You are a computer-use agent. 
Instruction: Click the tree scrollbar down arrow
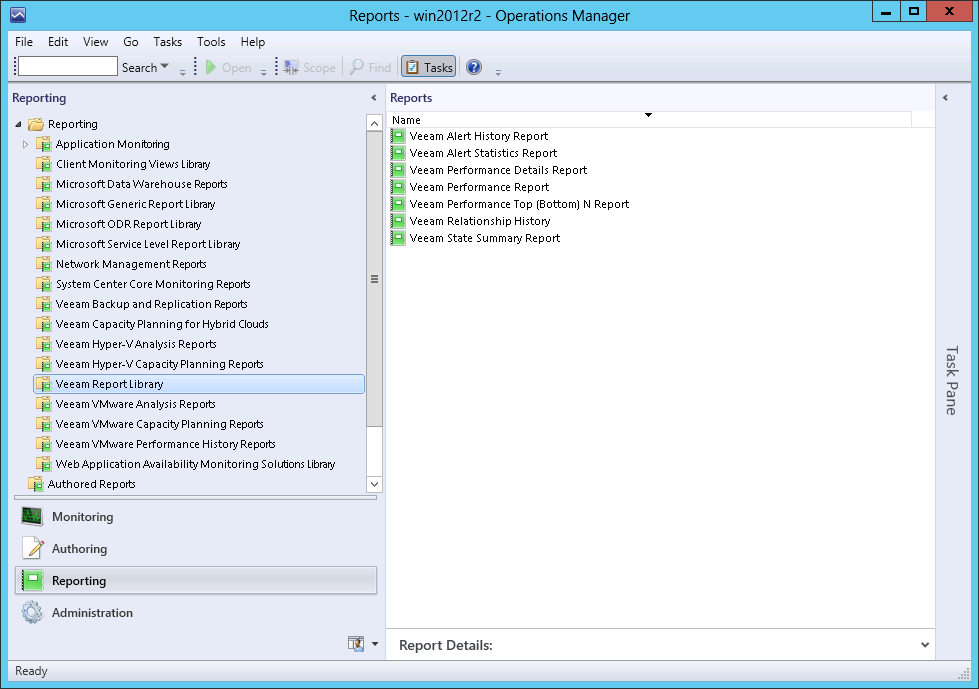(x=374, y=484)
